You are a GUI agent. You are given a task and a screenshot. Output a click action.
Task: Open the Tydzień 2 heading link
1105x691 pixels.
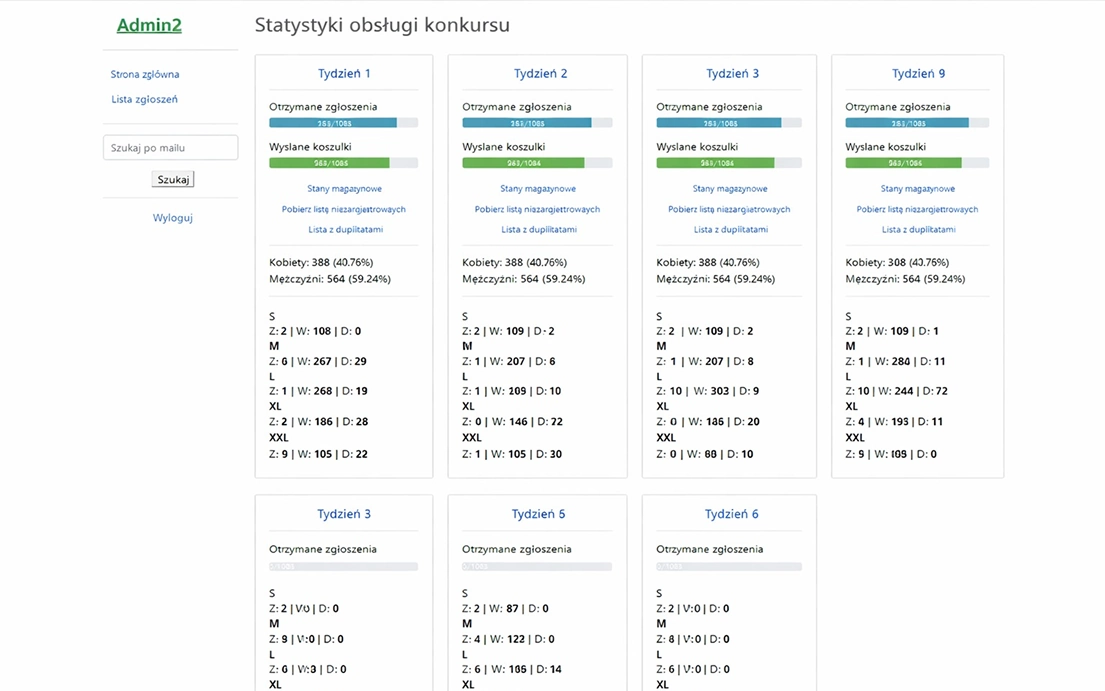541,73
